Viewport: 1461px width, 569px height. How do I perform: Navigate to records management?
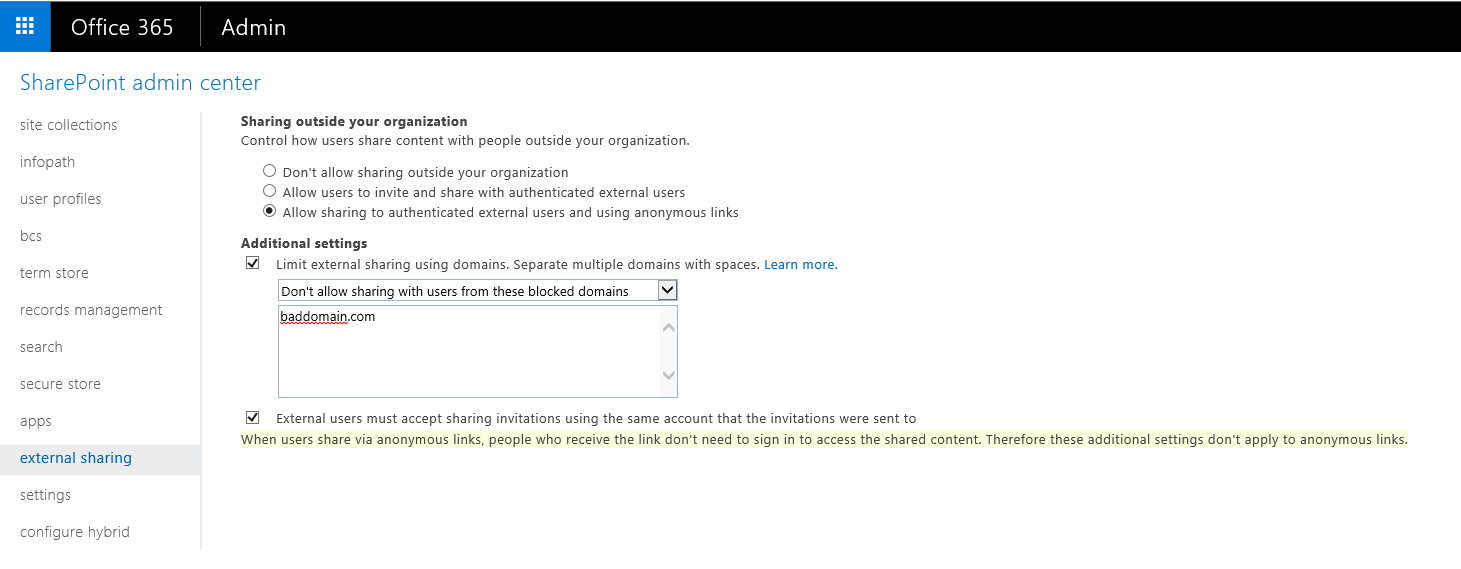pos(91,310)
